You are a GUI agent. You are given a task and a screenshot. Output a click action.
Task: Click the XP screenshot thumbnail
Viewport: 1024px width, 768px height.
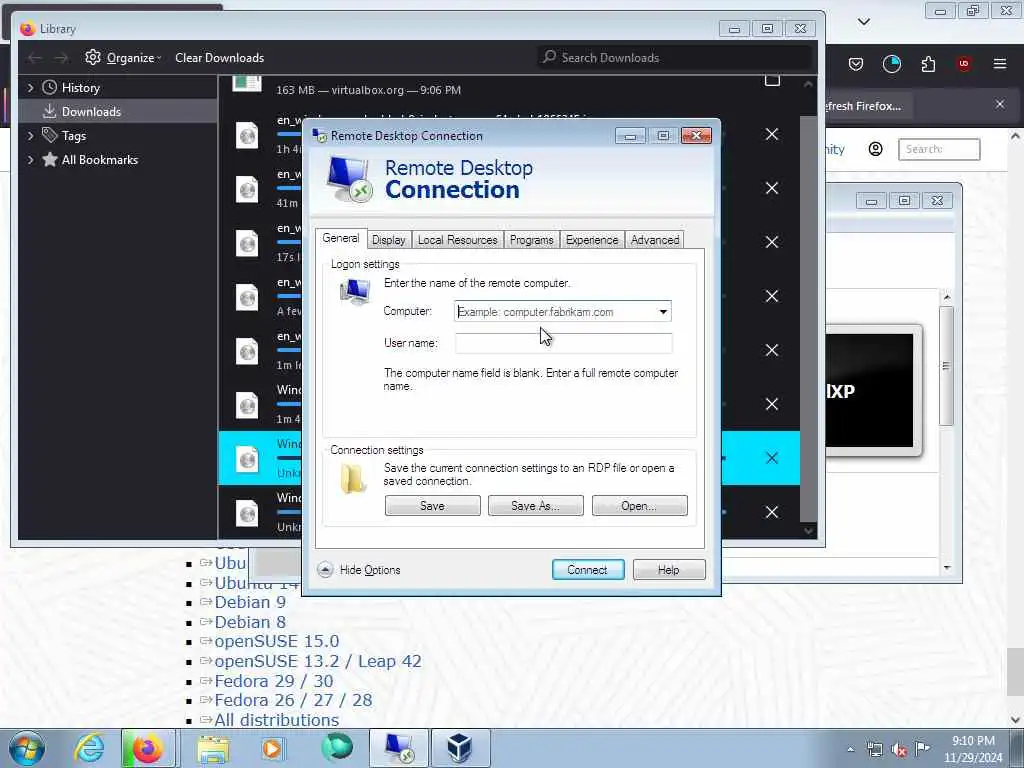[x=873, y=390]
